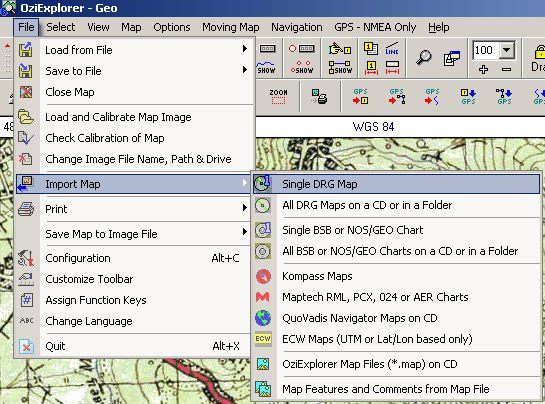545x404 pixels.
Task: Choose All DRG Maps on a CD or in a Folder
Action: tap(396, 205)
